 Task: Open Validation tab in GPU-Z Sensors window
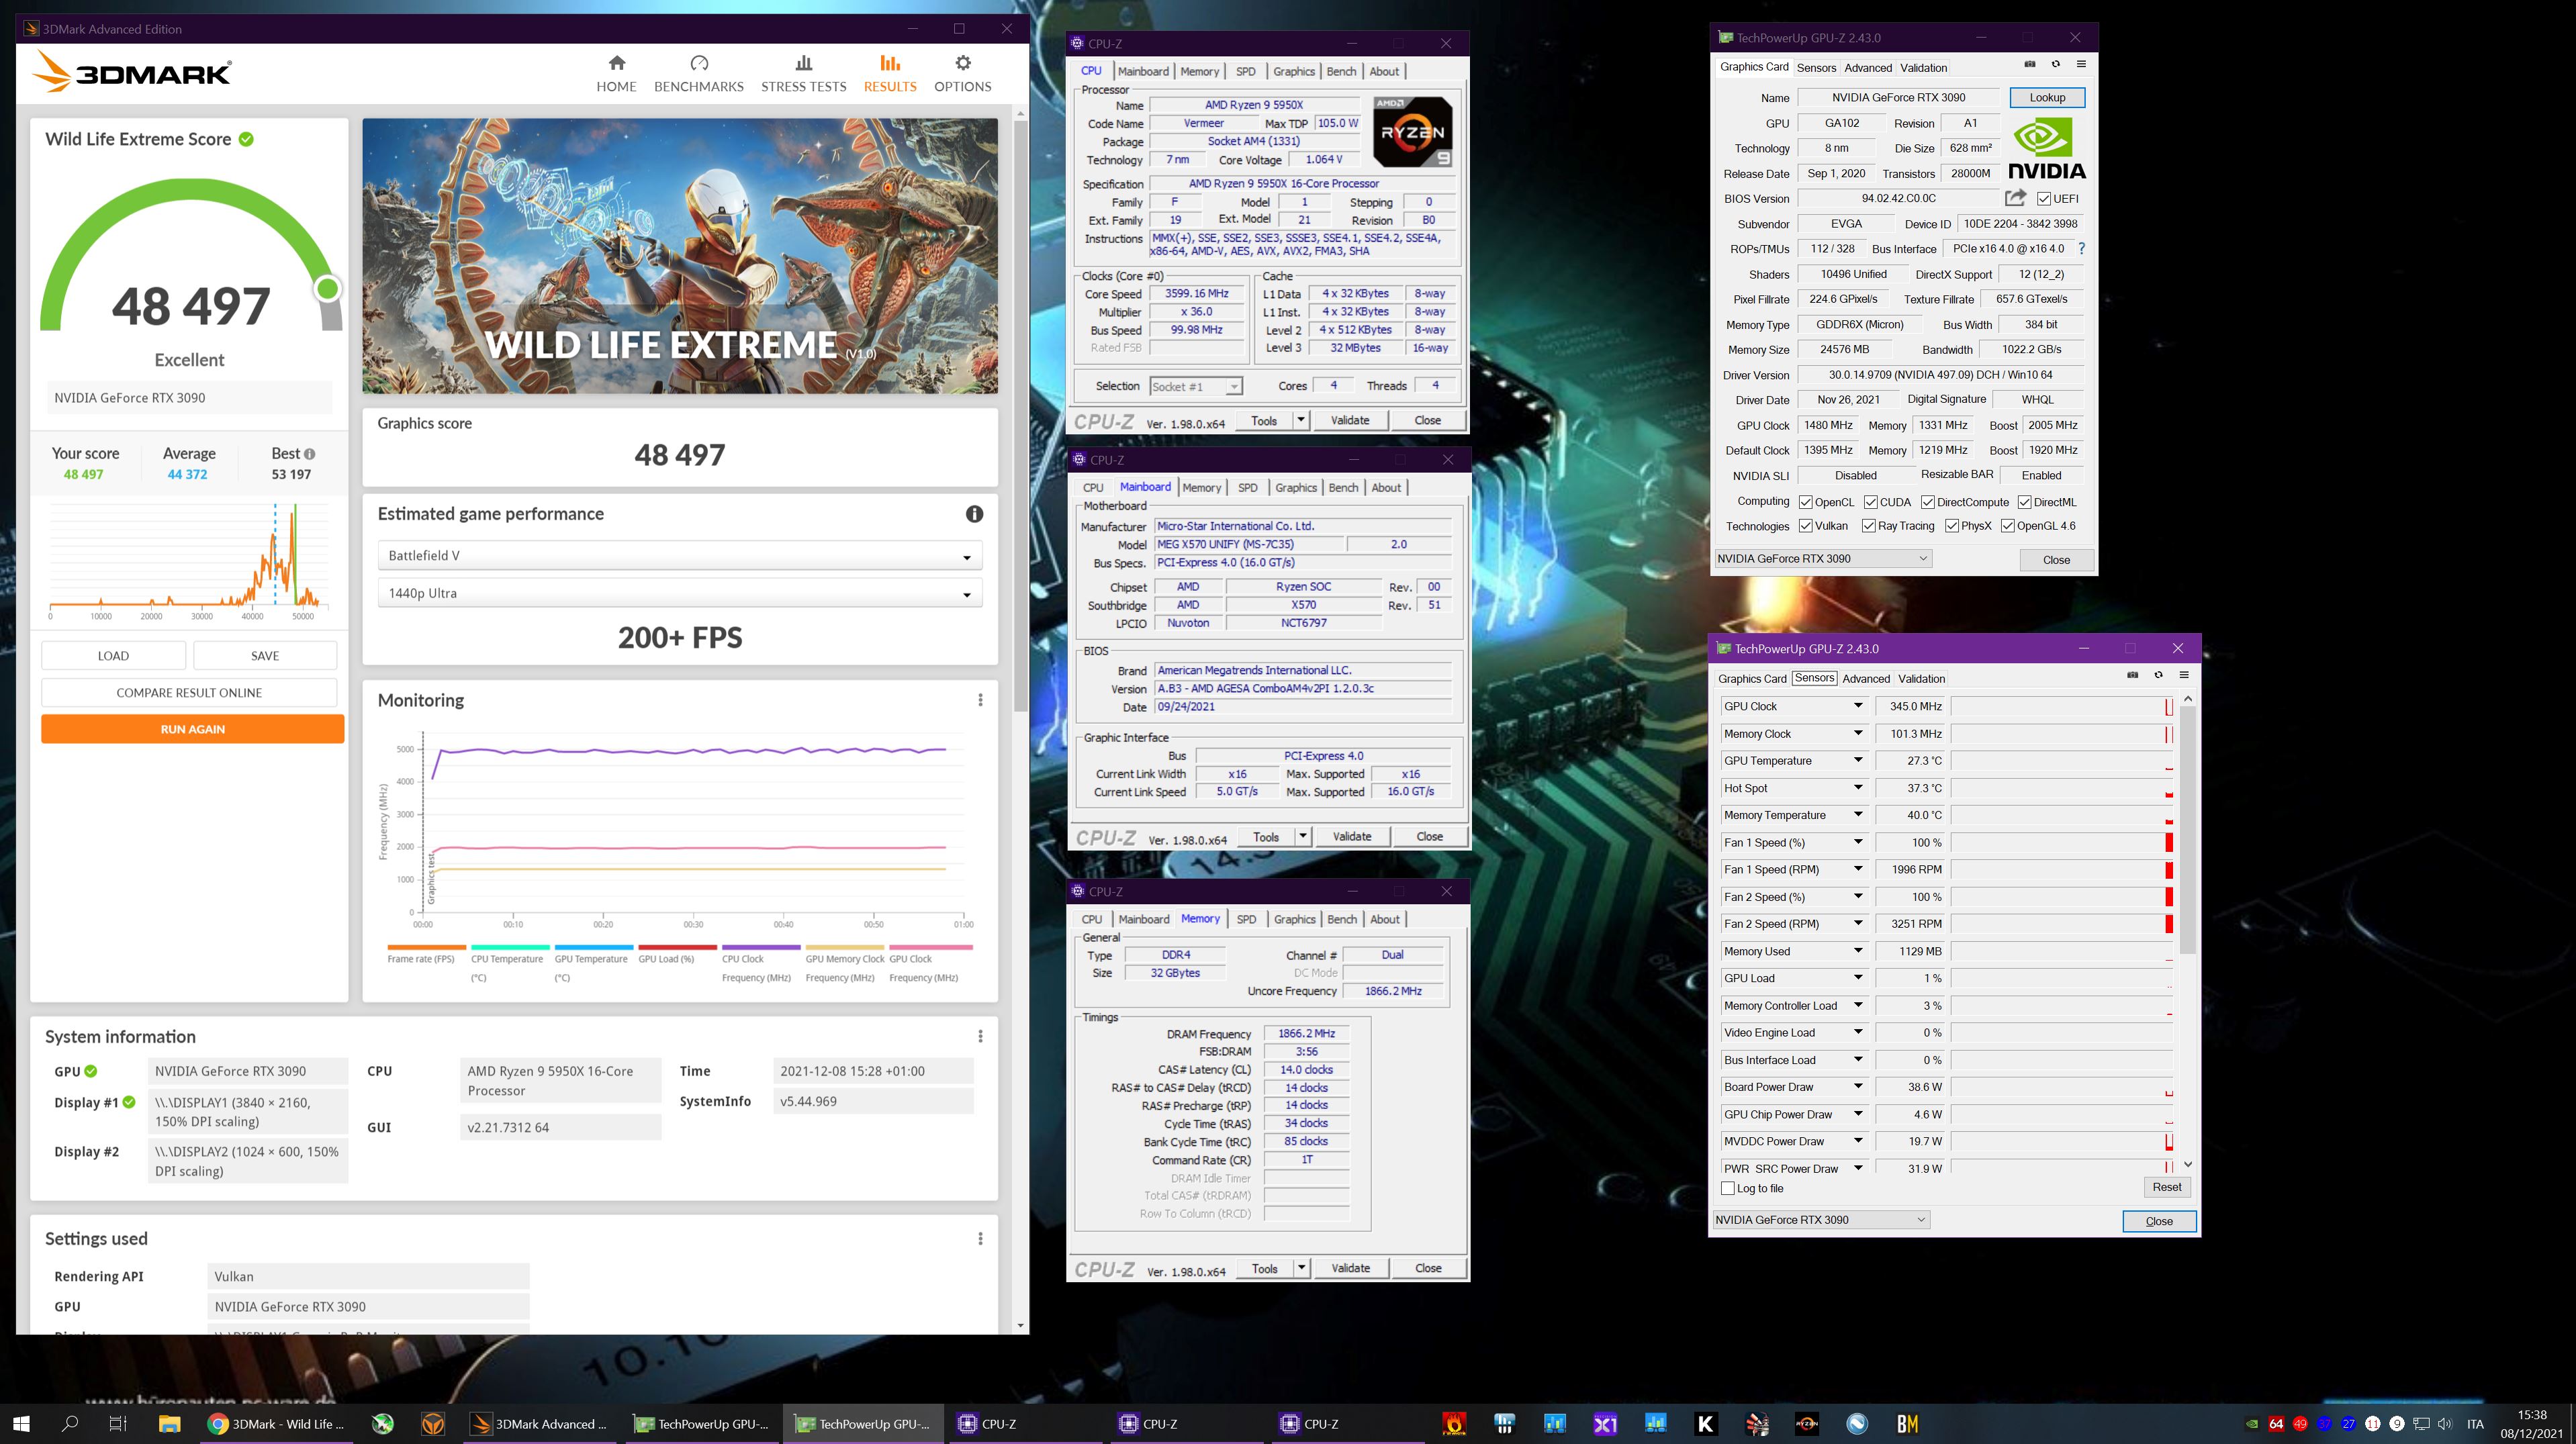pos(1921,679)
